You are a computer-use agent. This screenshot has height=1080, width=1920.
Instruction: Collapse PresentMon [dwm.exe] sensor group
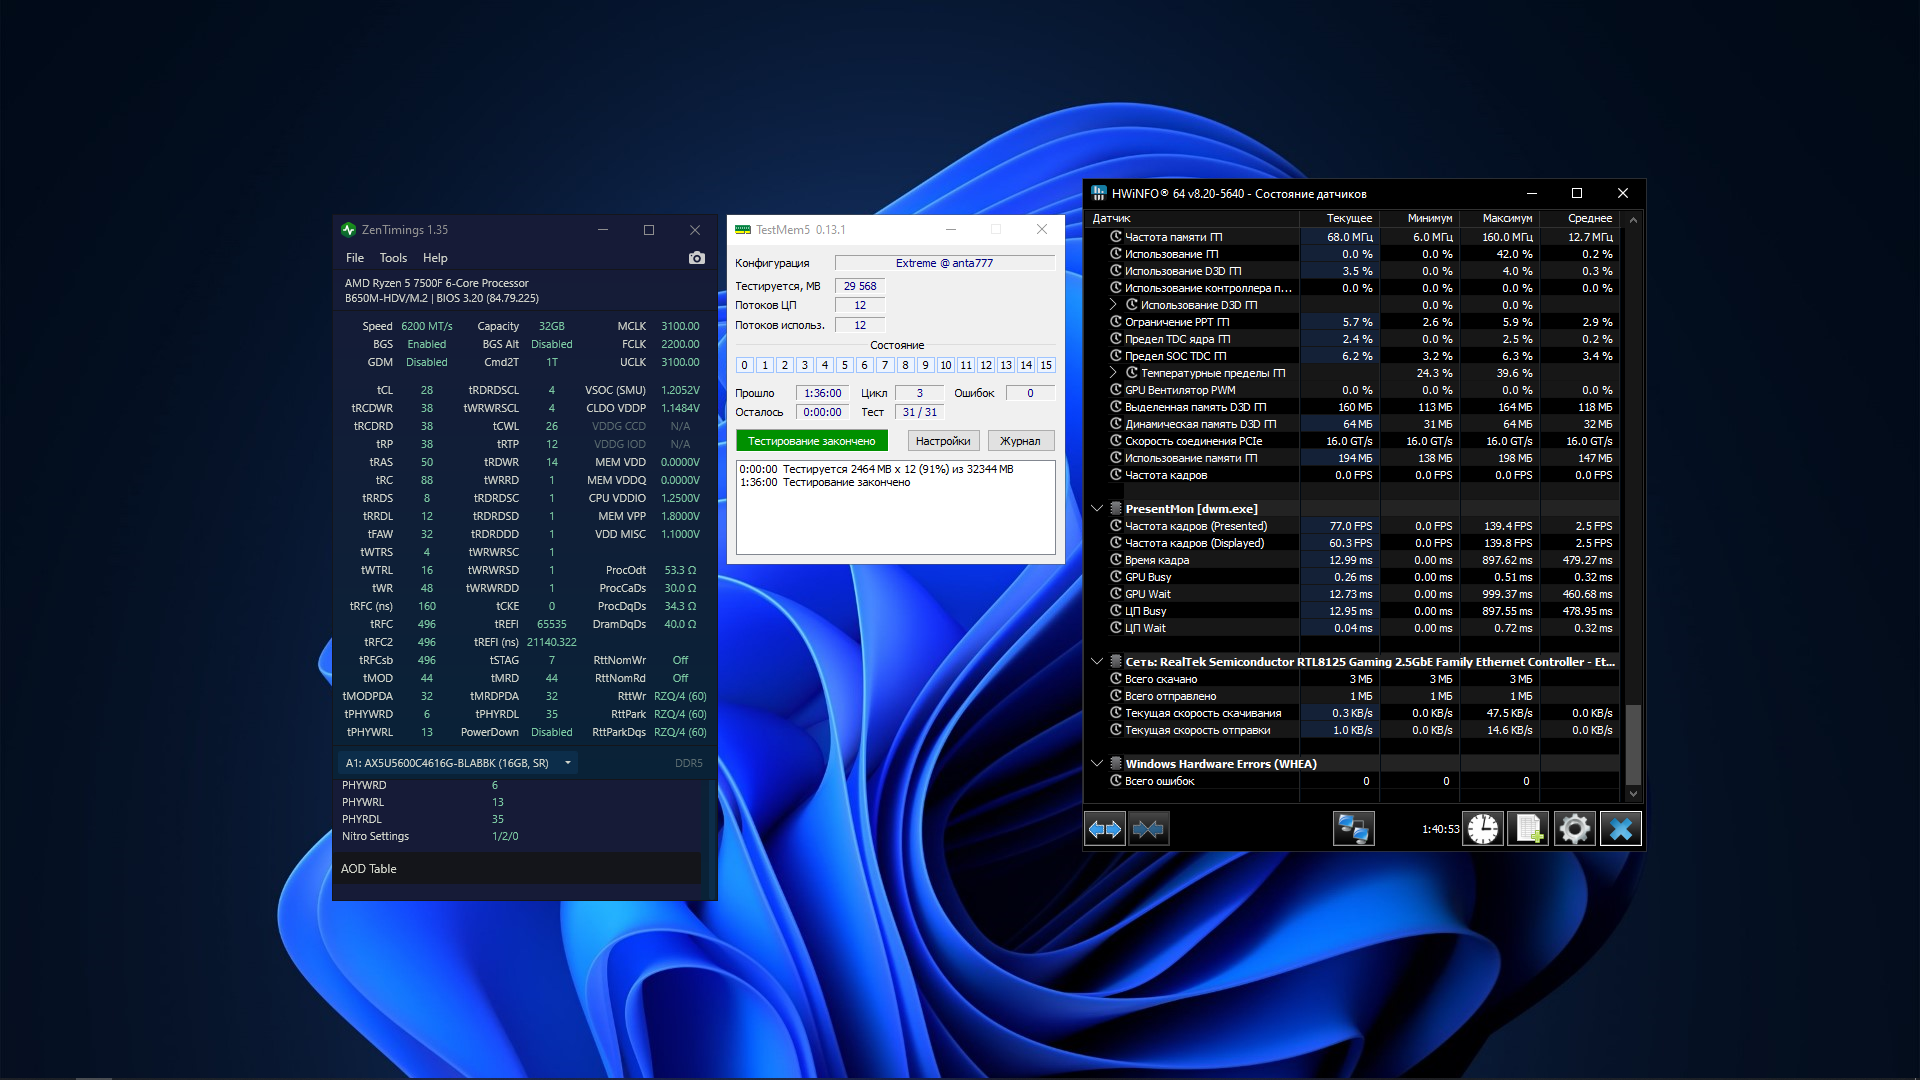[x=1097, y=509]
